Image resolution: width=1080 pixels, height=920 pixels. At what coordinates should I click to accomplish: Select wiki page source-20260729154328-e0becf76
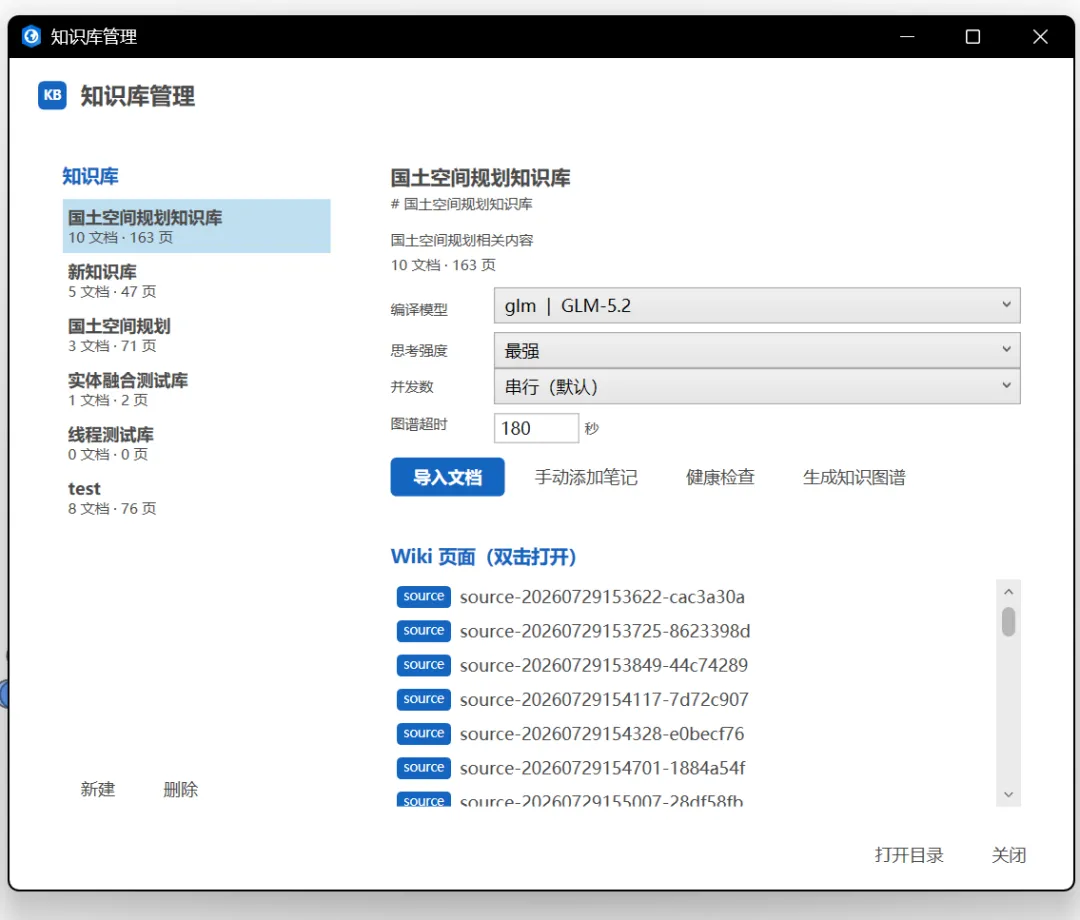(x=692, y=733)
